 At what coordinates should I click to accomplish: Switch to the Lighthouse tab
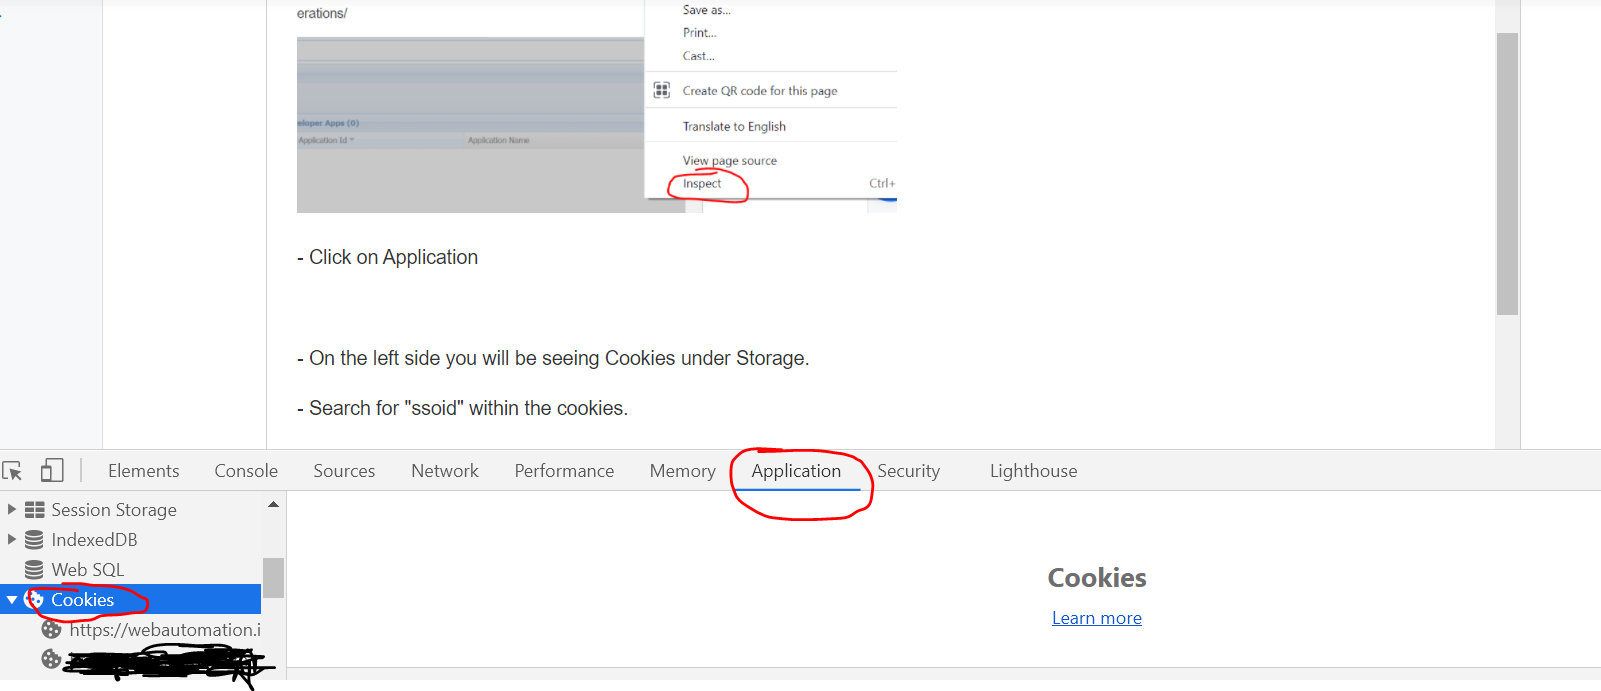click(1034, 471)
